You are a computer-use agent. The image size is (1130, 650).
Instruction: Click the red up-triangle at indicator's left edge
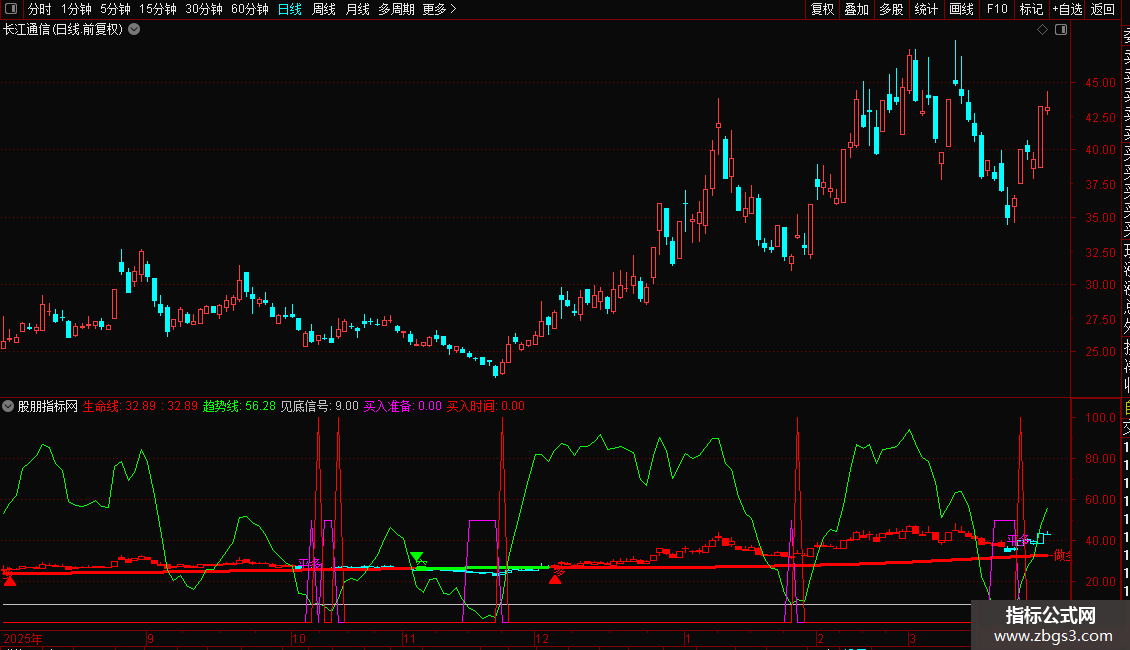[x=9, y=580]
